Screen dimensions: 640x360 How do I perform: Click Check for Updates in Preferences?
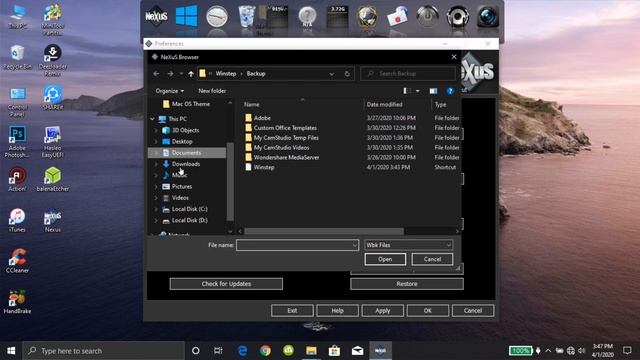pyautogui.click(x=226, y=284)
